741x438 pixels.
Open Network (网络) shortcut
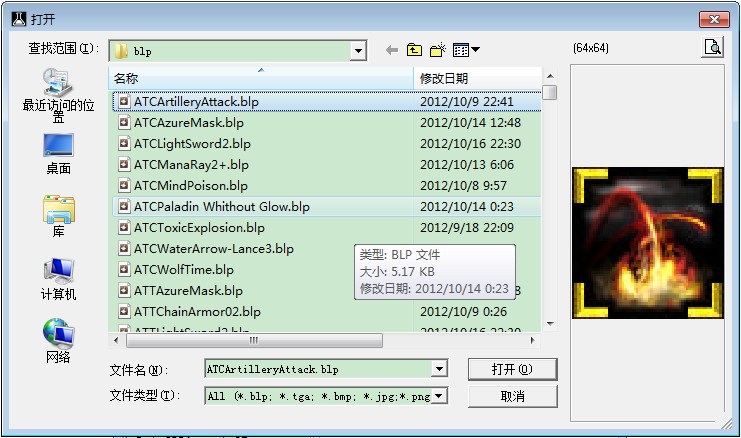click(x=58, y=341)
